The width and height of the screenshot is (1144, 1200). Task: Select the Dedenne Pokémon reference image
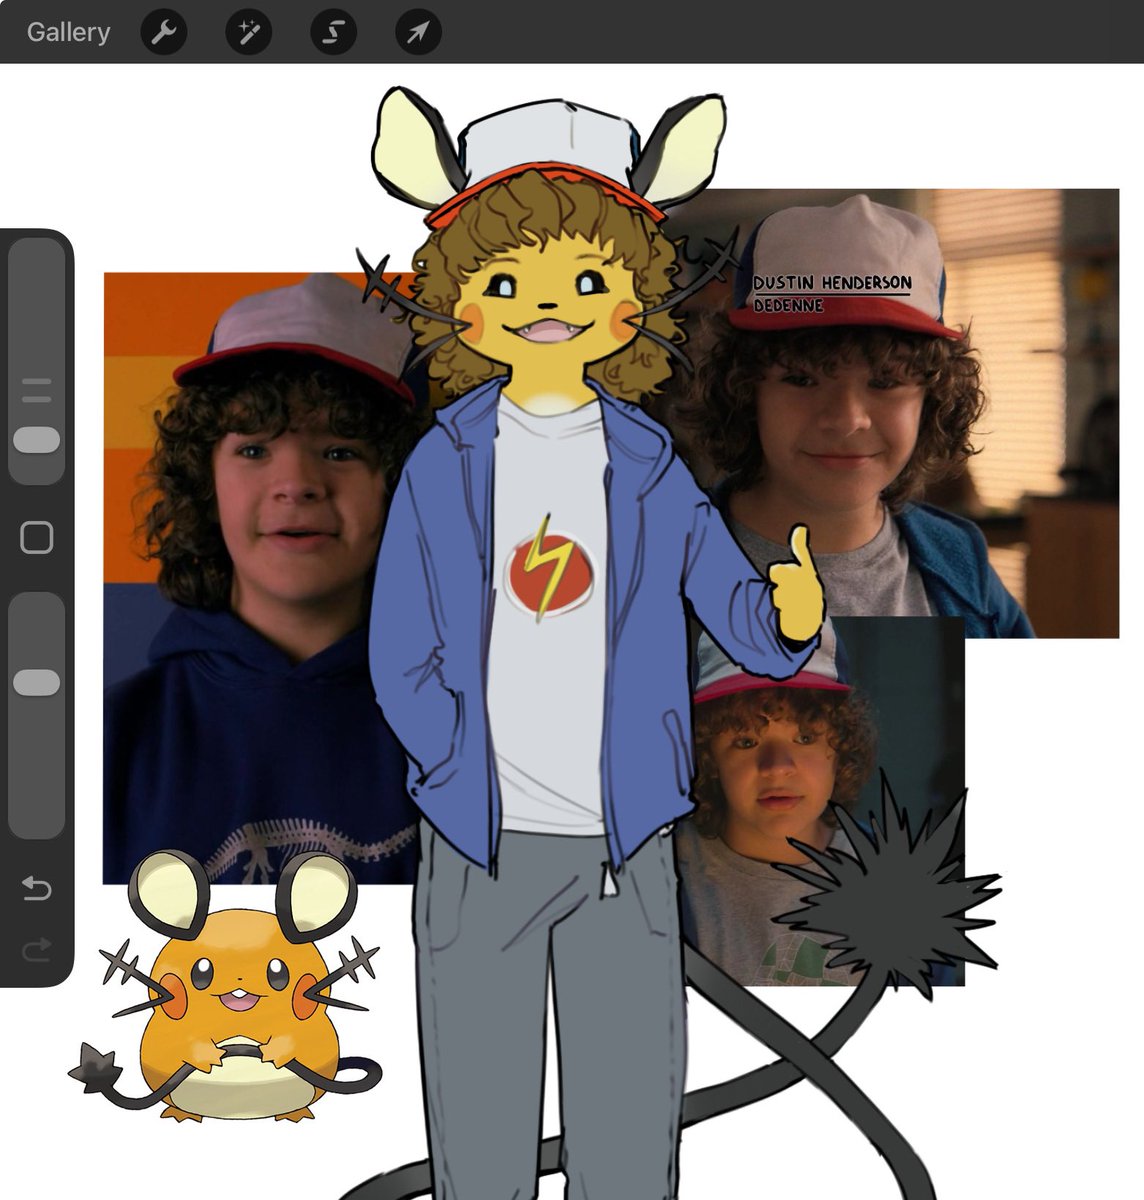(x=226, y=985)
